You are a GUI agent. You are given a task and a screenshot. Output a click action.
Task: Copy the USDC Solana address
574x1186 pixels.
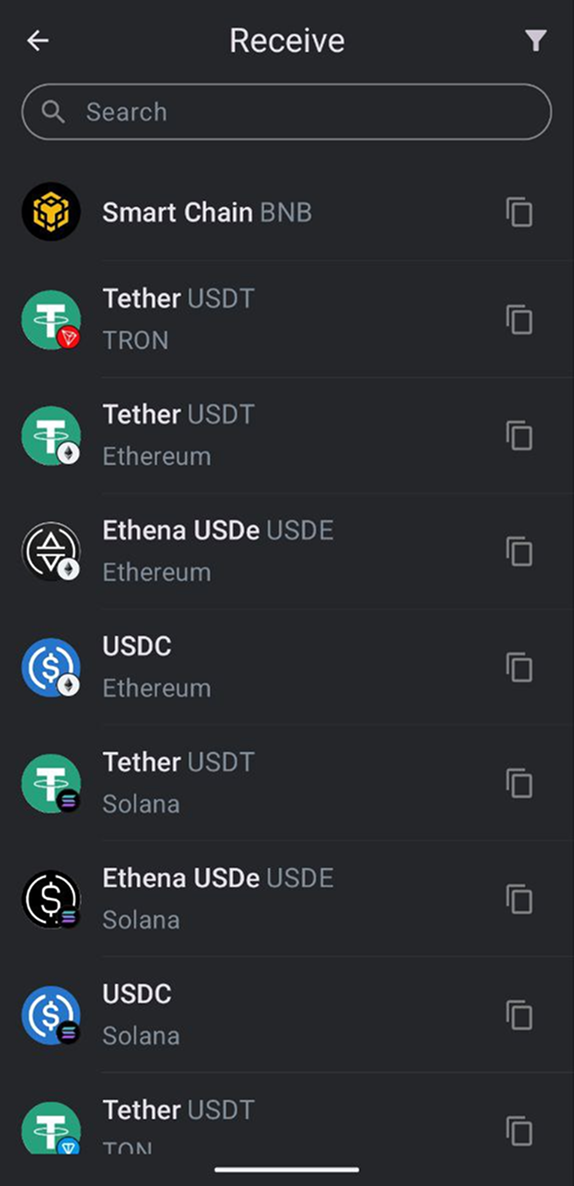(520, 1015)
